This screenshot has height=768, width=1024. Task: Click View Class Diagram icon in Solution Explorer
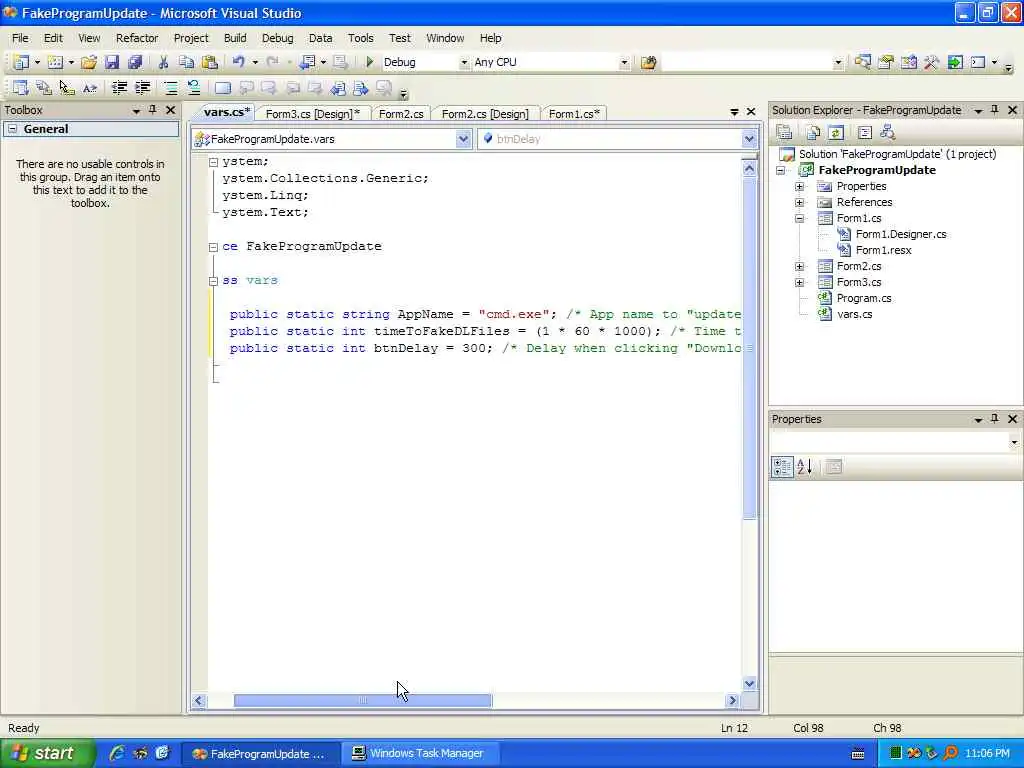[x=888, y=133]
